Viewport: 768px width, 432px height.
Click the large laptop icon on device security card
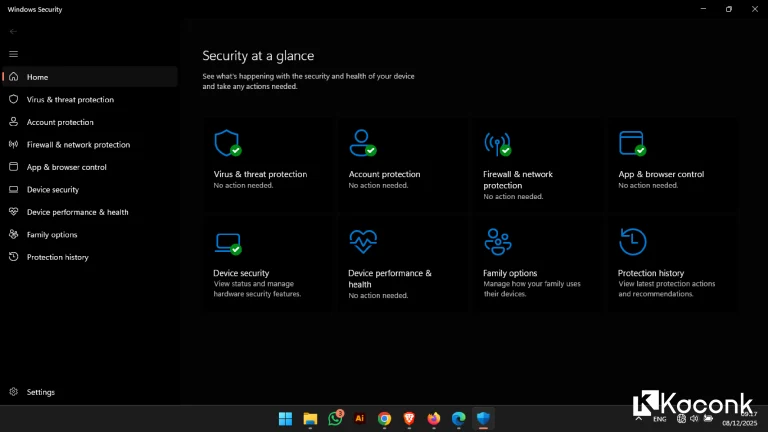coord(228,243)
